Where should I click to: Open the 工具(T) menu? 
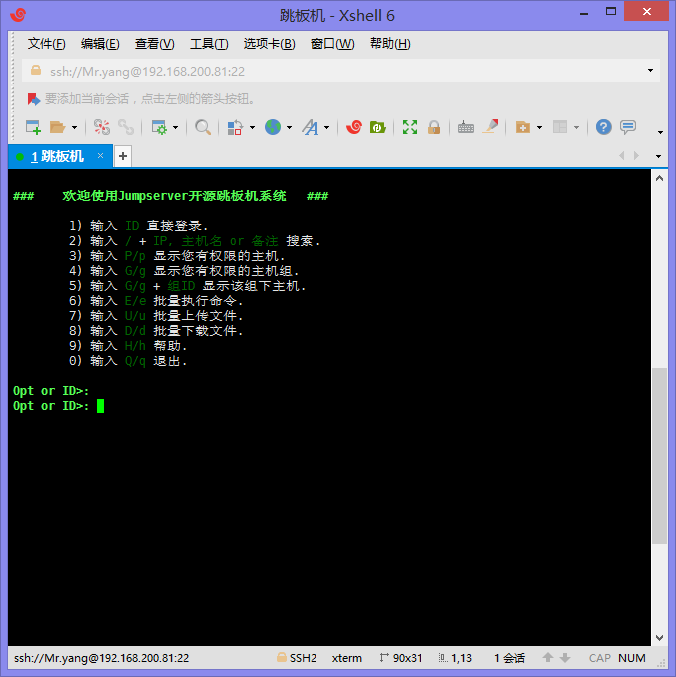click(x=209, y=44)
